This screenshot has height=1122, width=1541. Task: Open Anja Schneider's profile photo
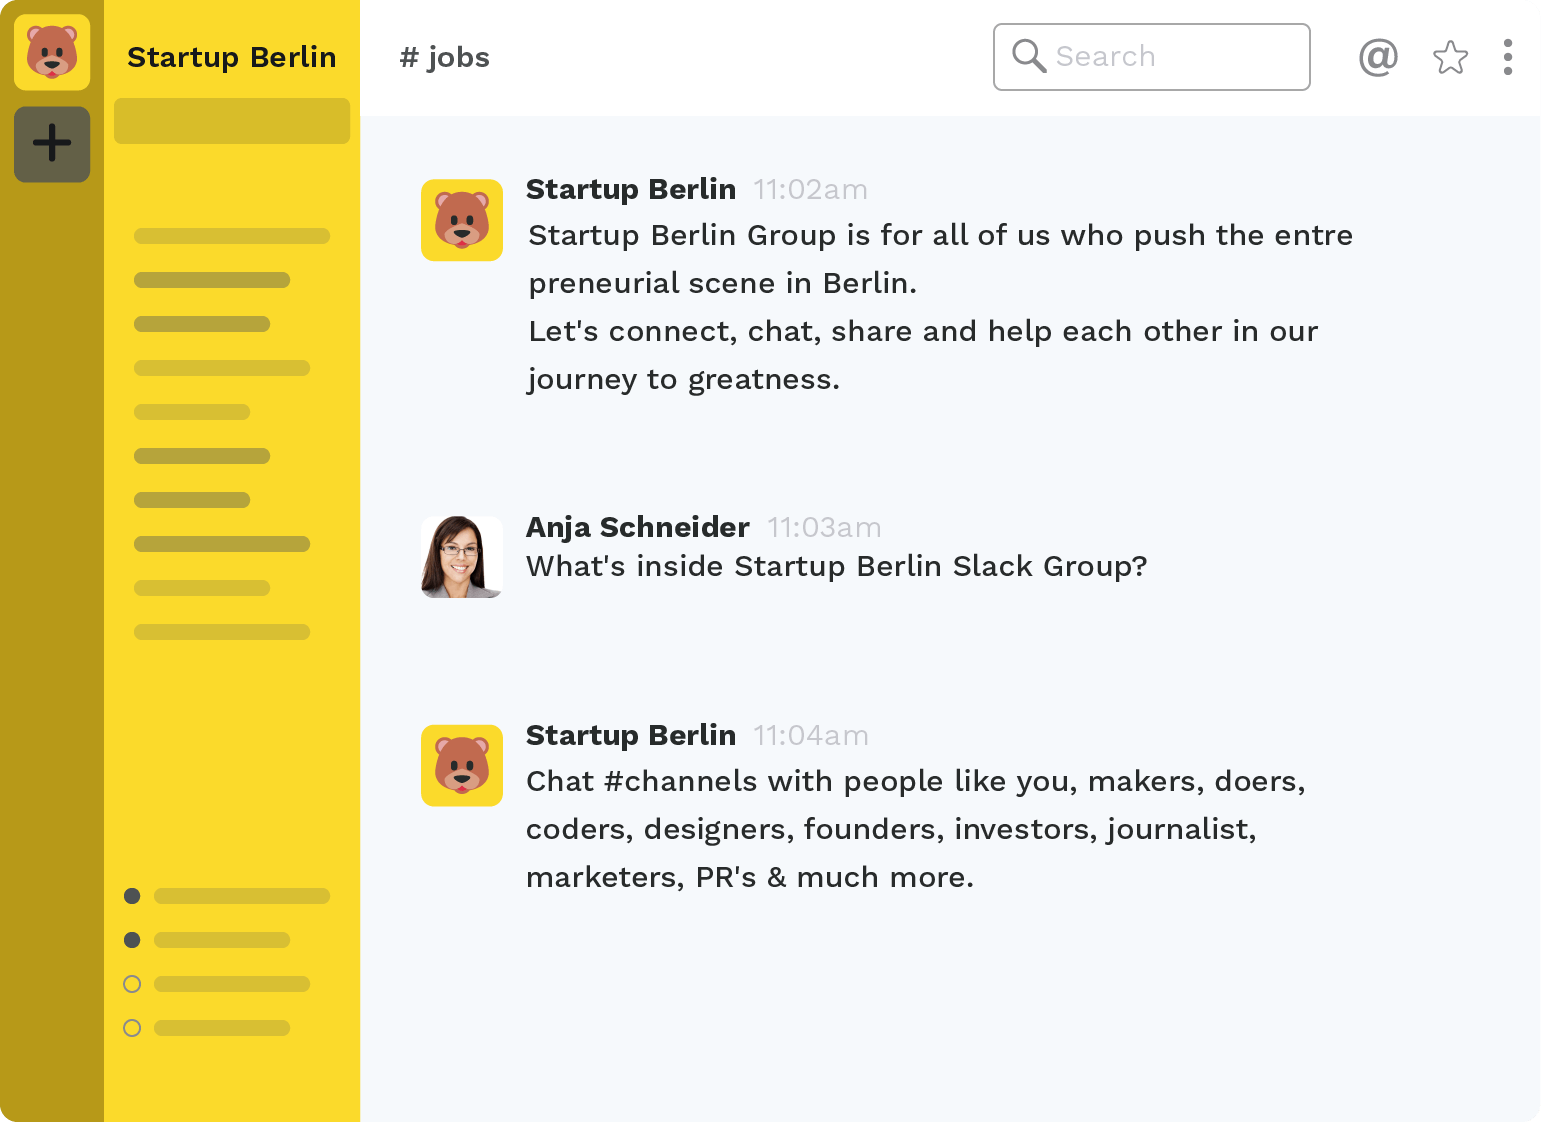click(x=462, y=557)
